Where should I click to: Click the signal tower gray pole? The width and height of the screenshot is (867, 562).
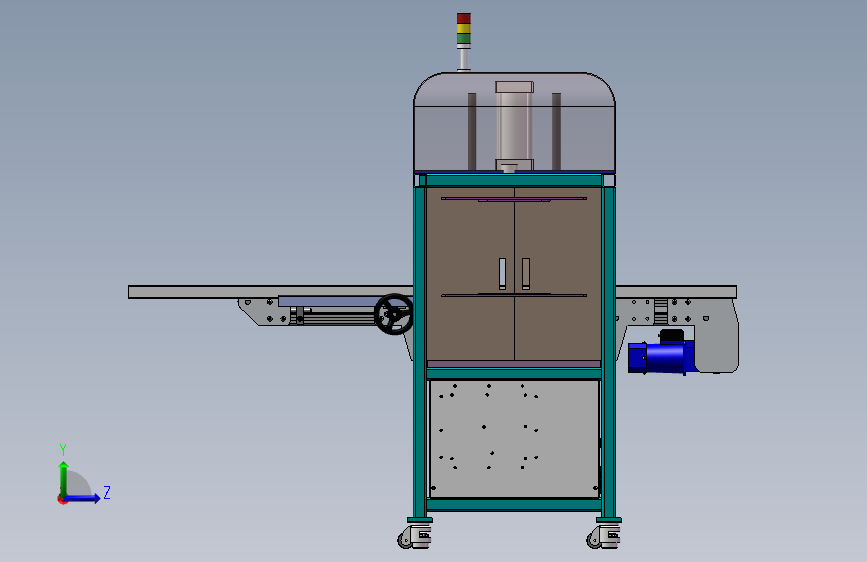coord(463,58)
